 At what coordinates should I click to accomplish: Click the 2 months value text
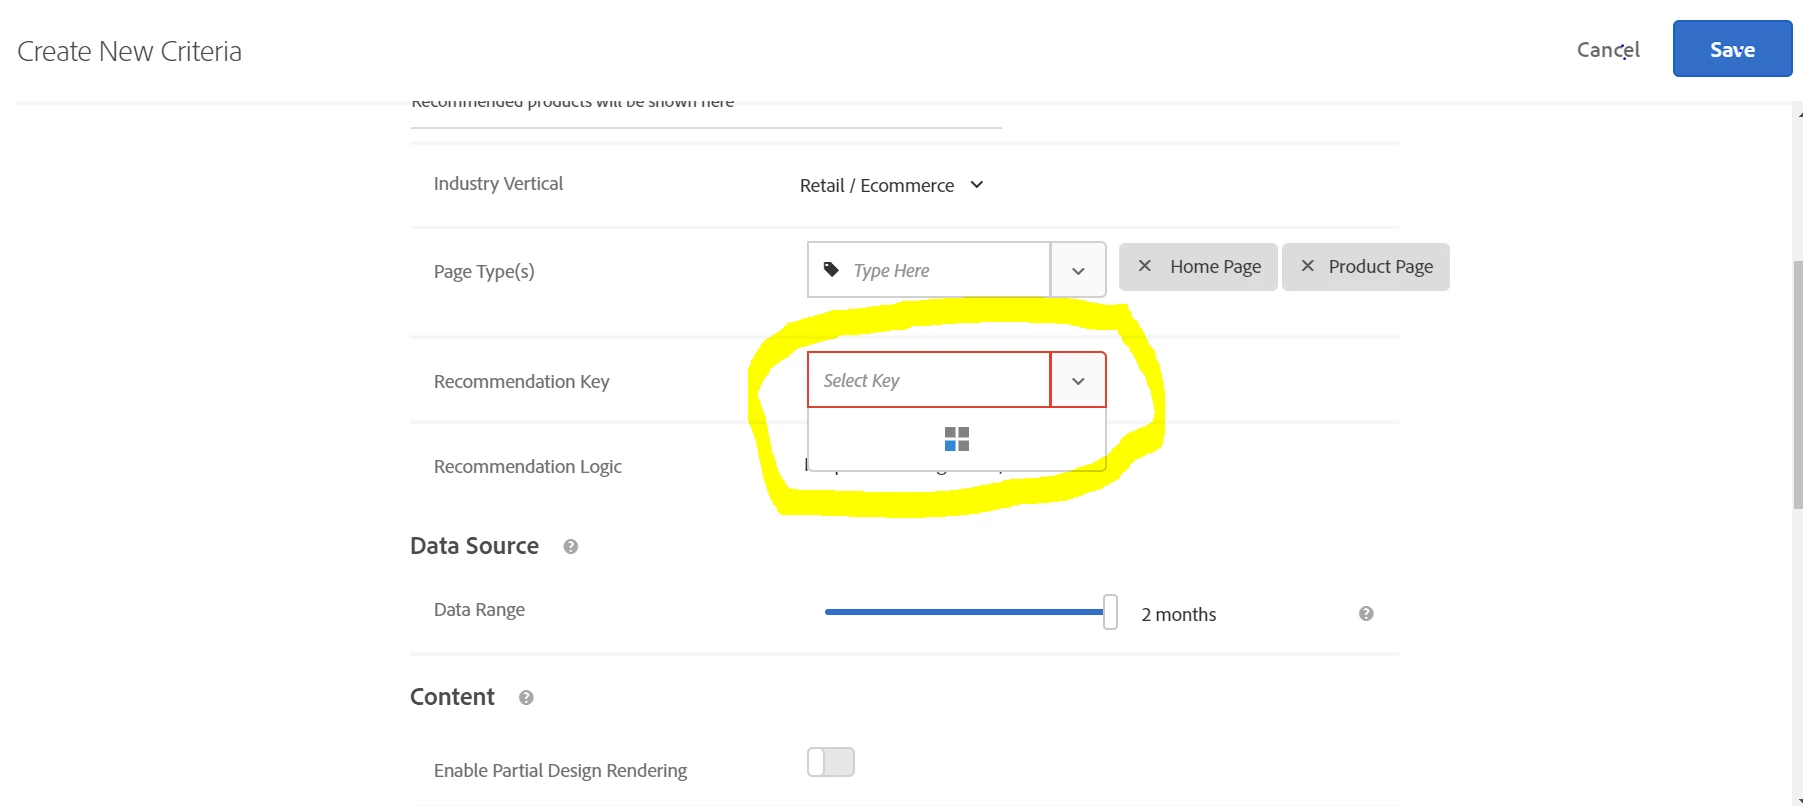point(1179,614)
